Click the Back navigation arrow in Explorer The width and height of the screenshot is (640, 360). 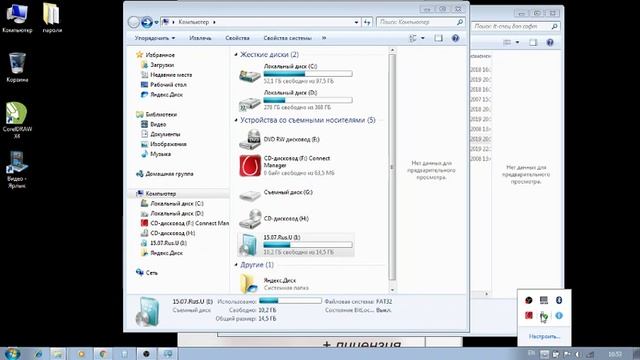tap(133, 22)
